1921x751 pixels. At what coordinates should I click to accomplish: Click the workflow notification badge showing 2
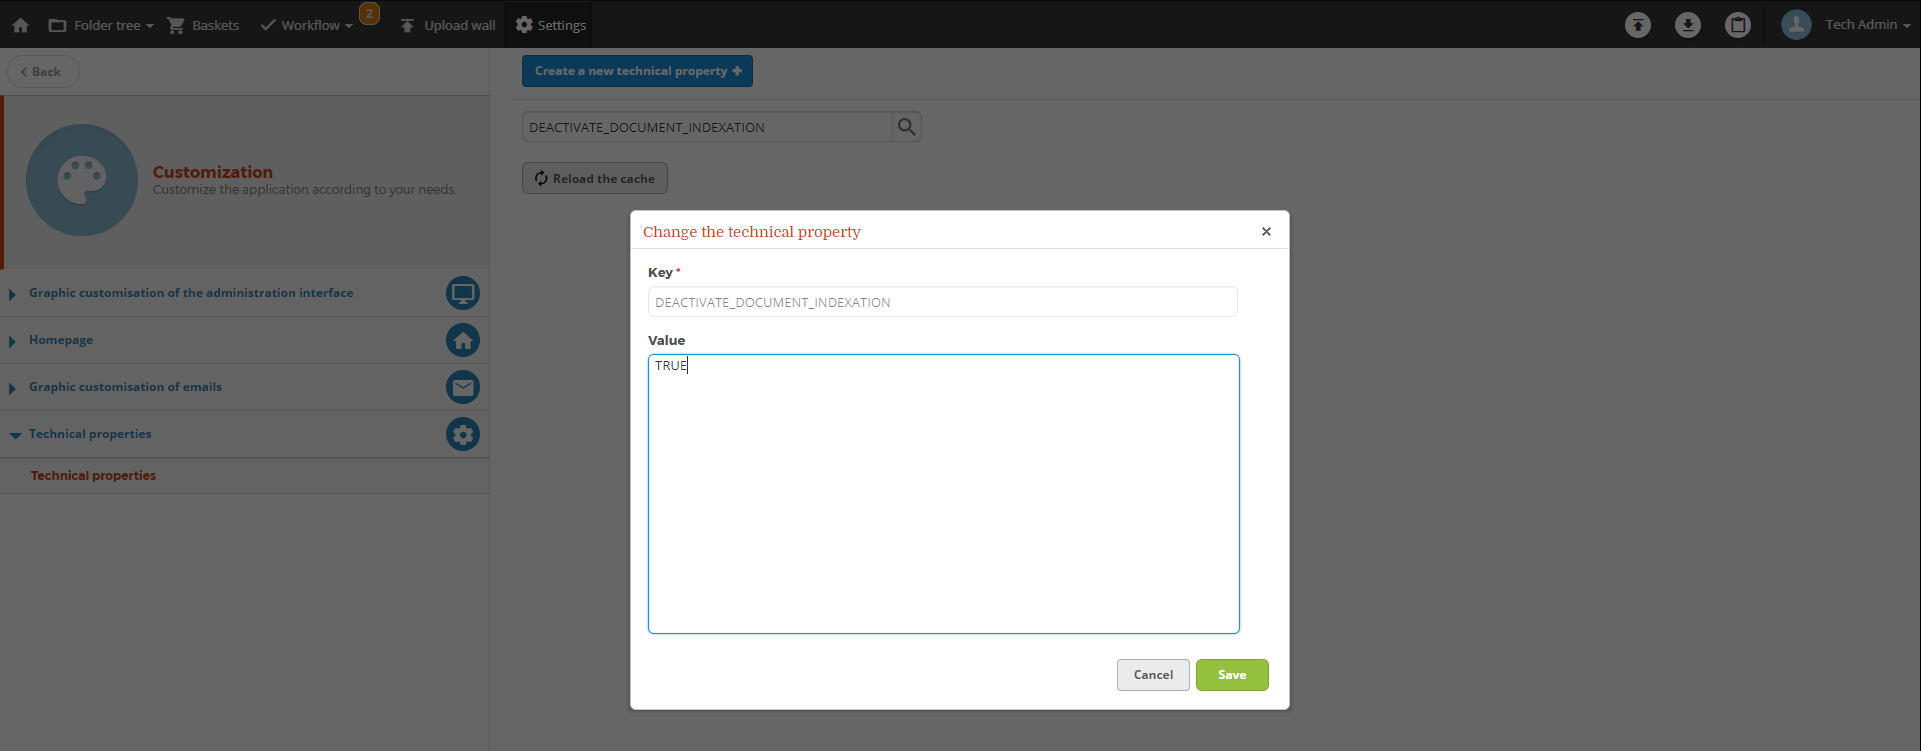coord(370,13)
